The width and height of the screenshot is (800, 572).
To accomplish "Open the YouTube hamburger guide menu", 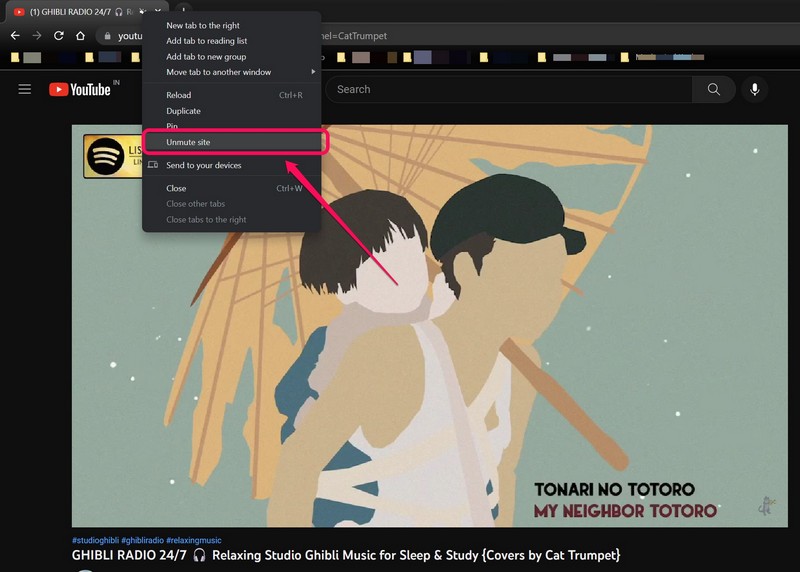I will coord(25,90).
